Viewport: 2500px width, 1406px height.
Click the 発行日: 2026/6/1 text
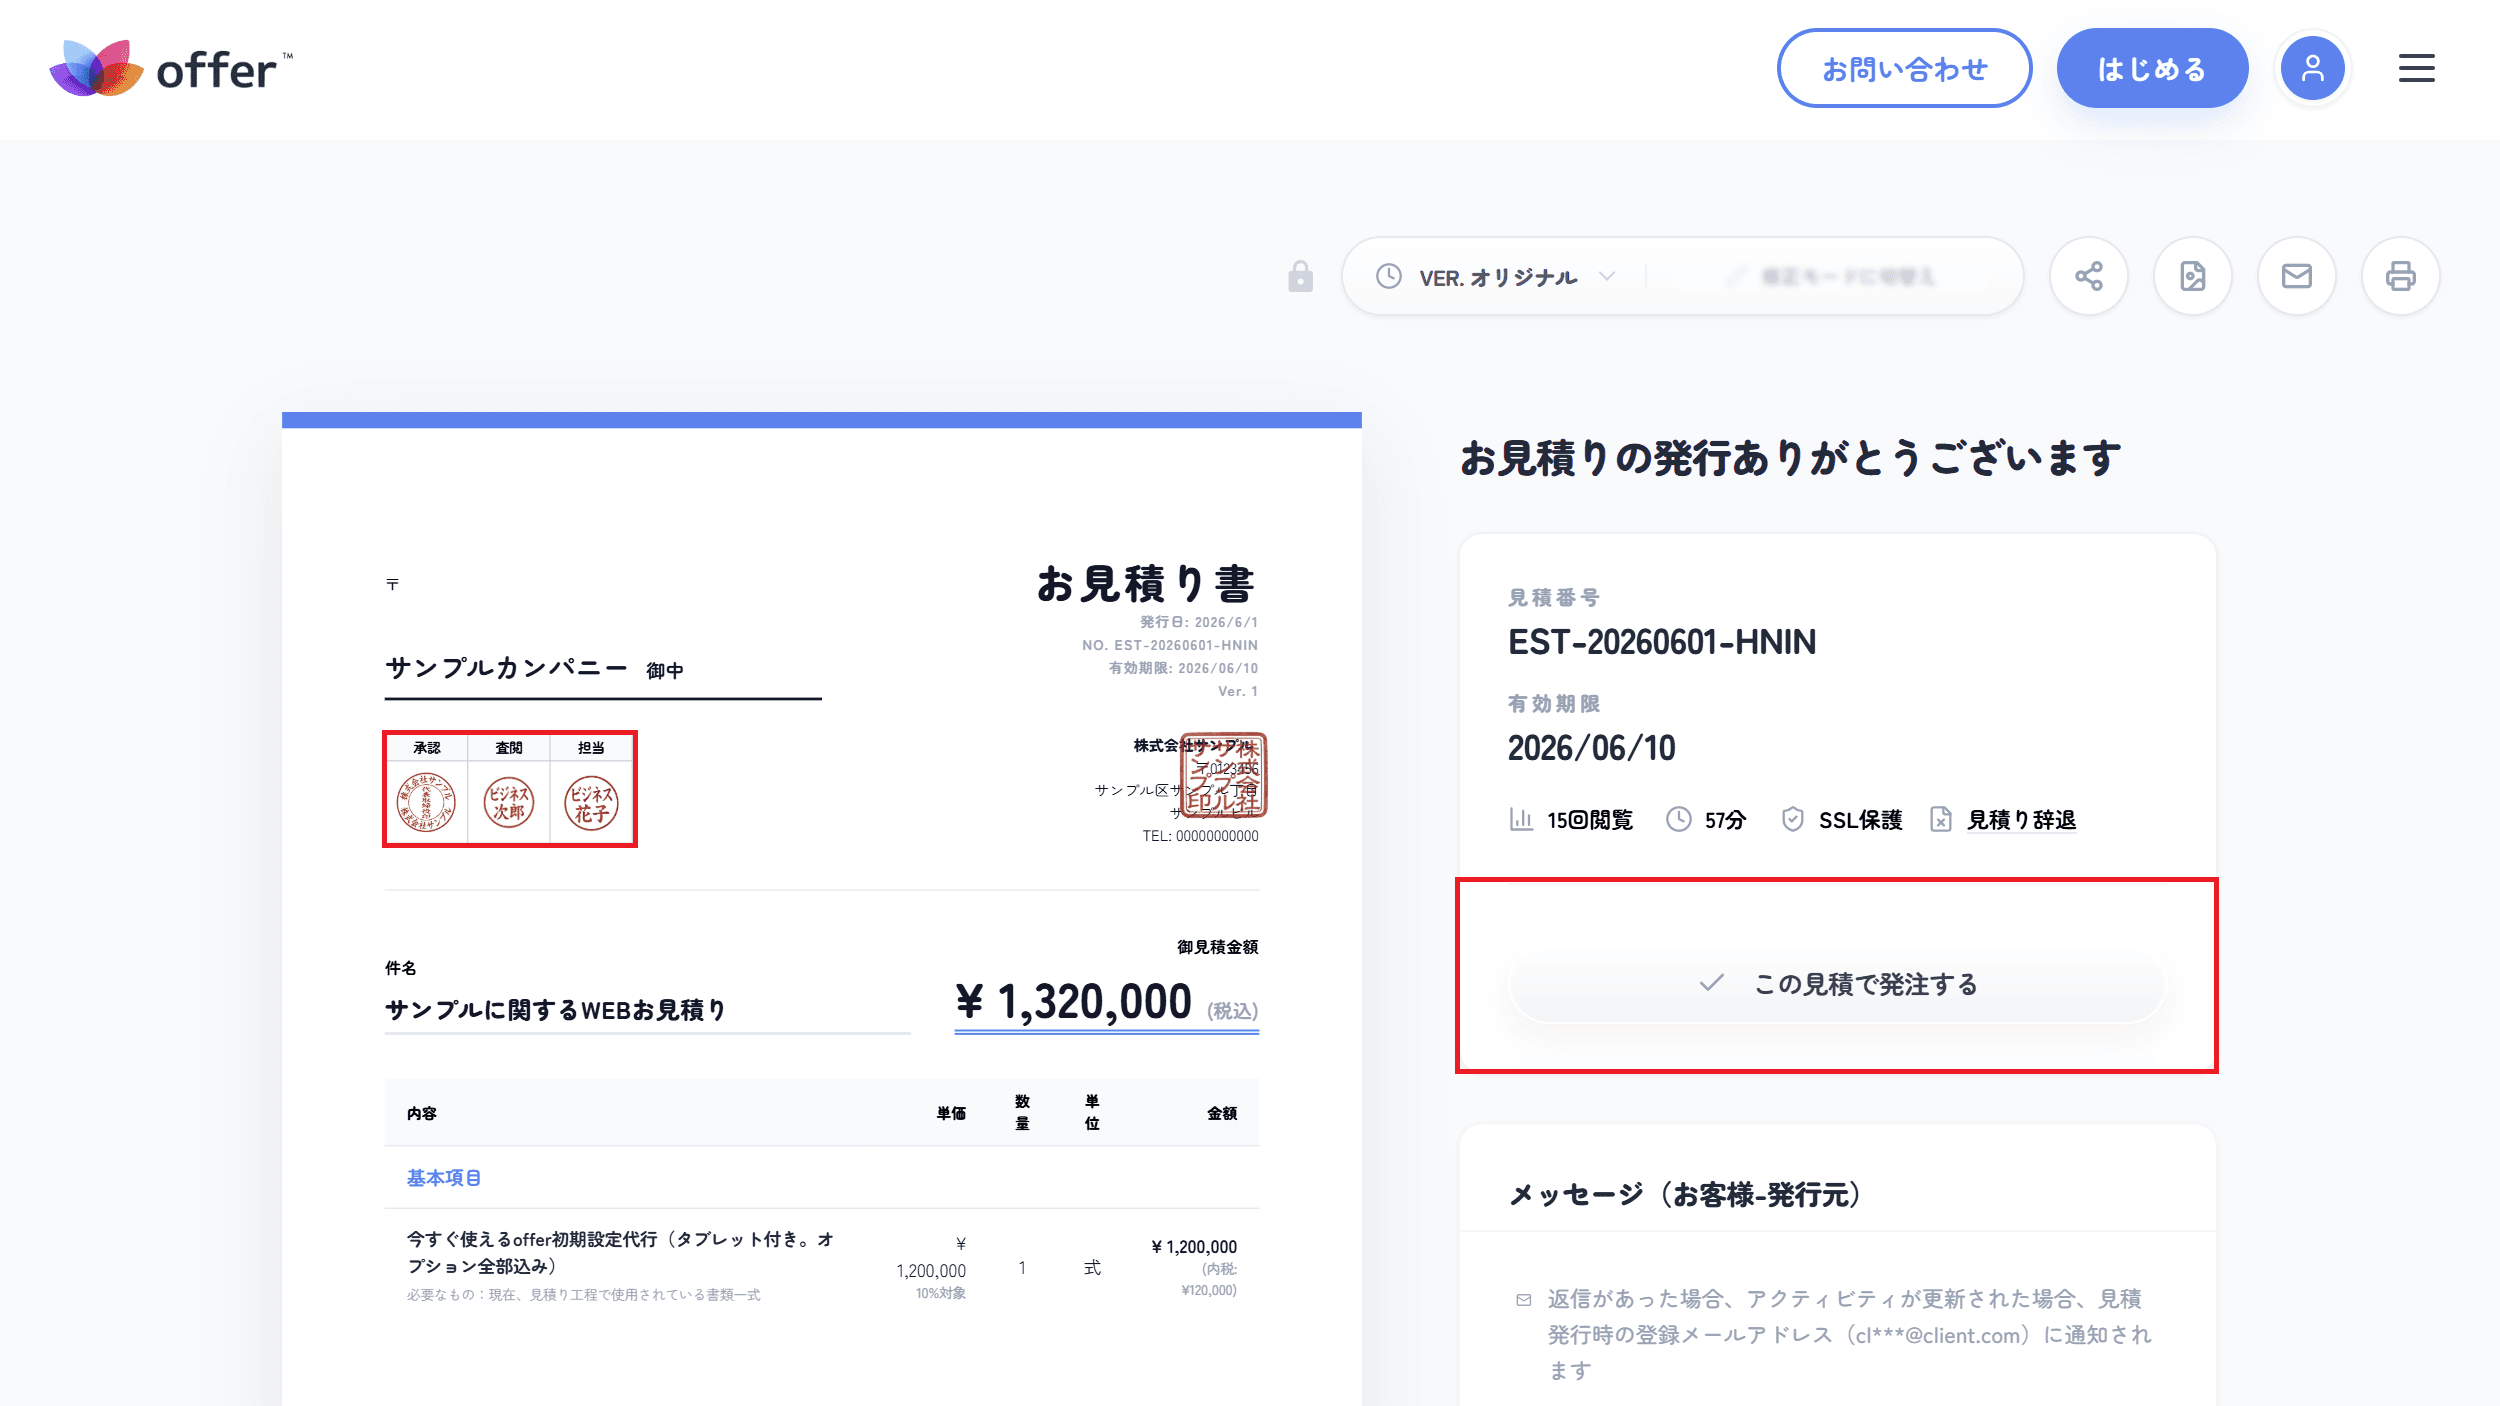[1199, 622]
